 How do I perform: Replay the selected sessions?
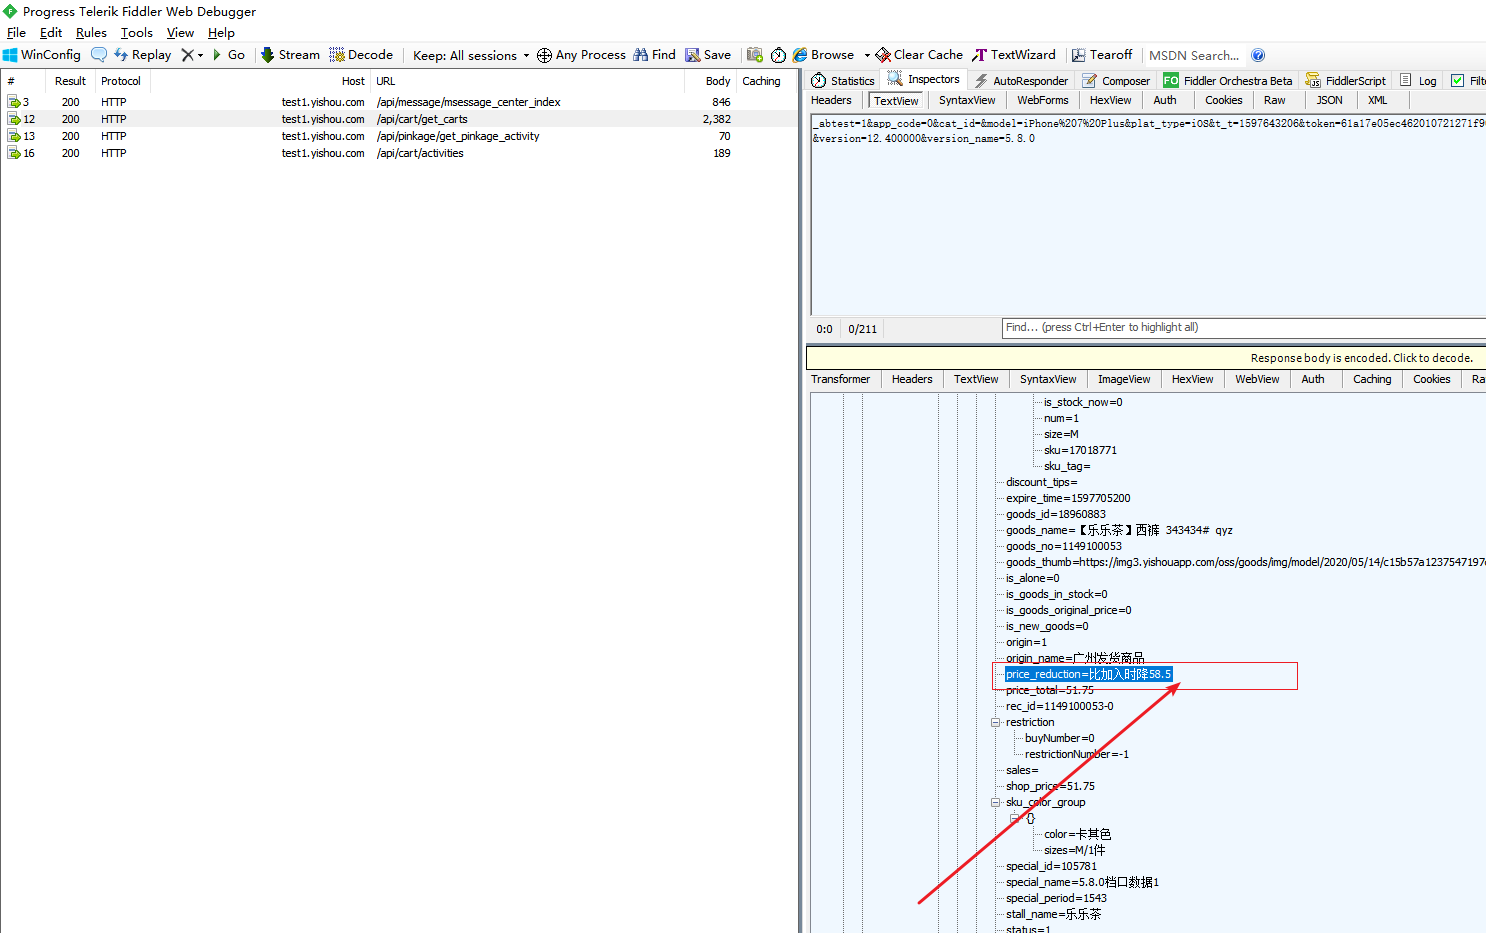click(x=142, y=55)
